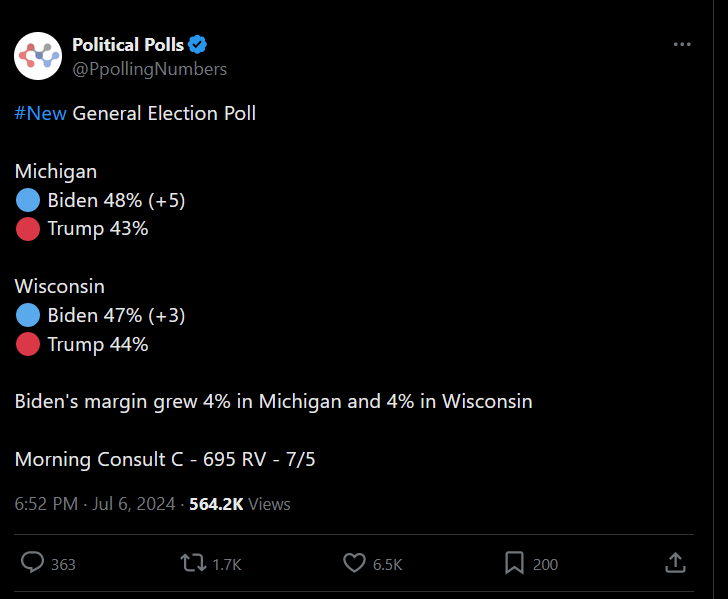Click the blue verified badge
The image size is (728, 599).
(x=197, y=45)
